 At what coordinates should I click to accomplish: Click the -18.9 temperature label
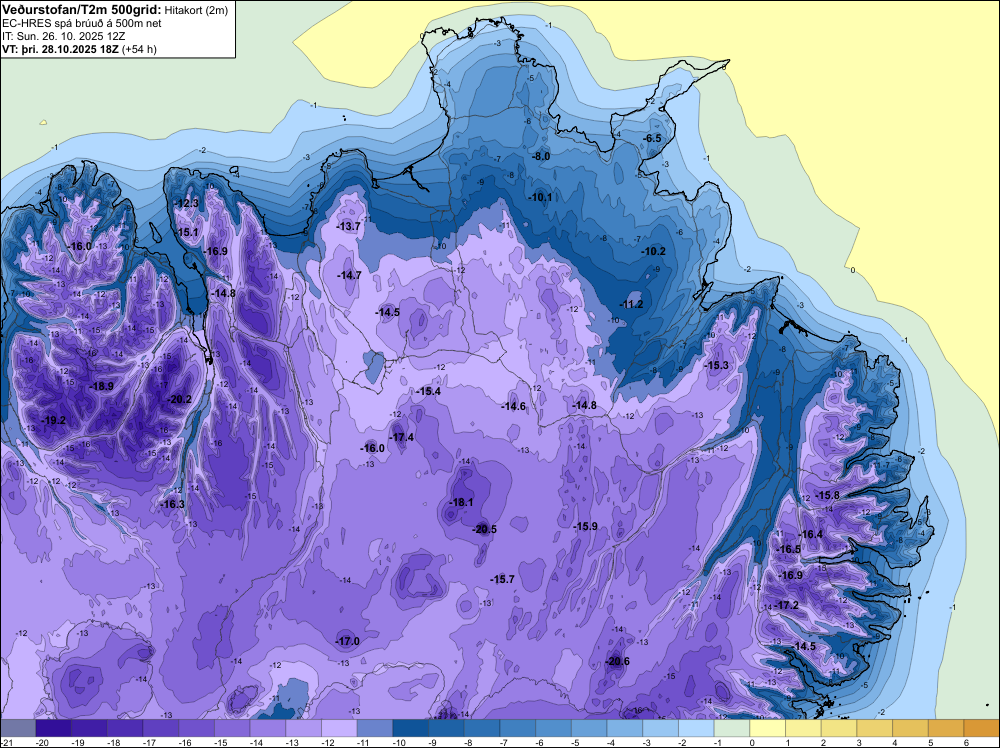pyautogui.click(x=101, y=386)
